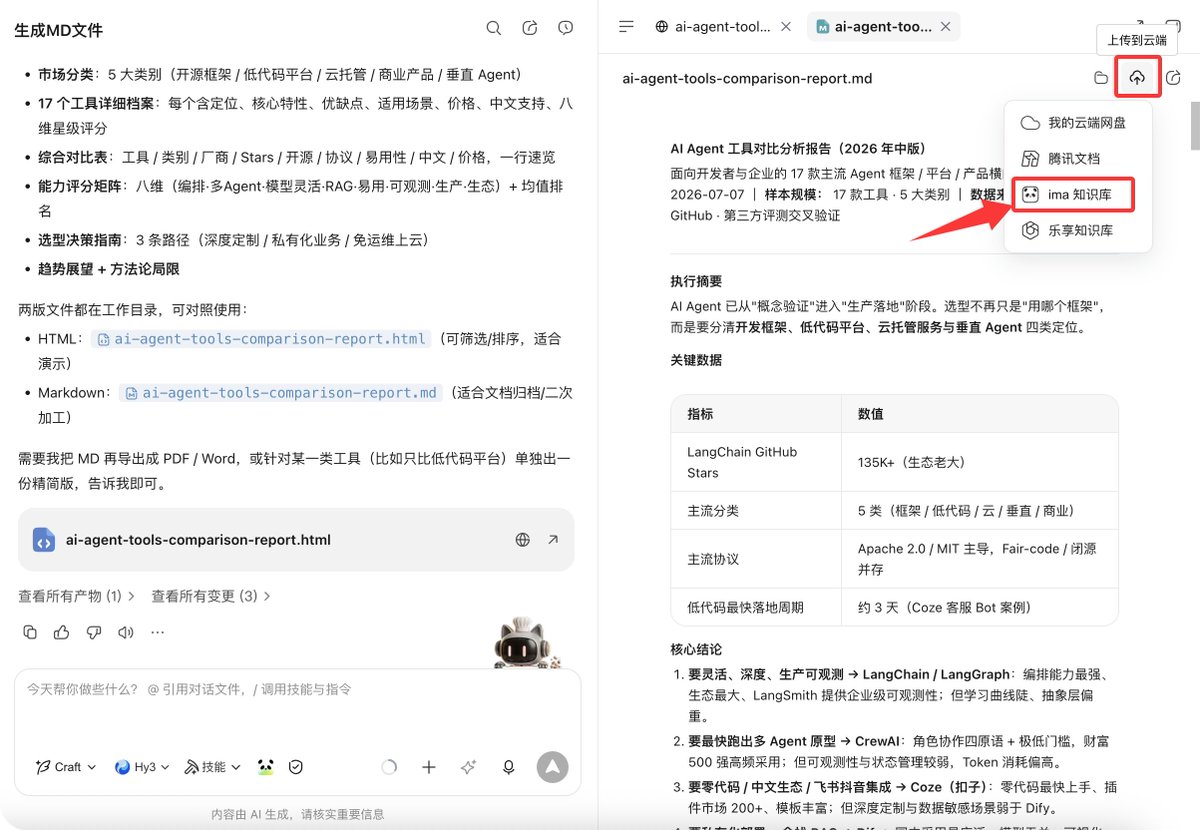This screenshot has width=1200, height=830.
Task: Click the globe preview icon on the attachment card
Action: point(522,540)
